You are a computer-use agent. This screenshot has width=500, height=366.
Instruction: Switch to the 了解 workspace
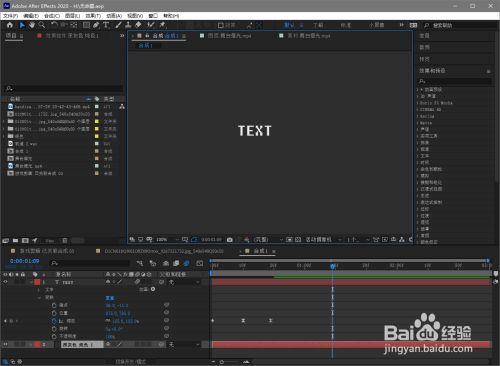pos(318,25)
